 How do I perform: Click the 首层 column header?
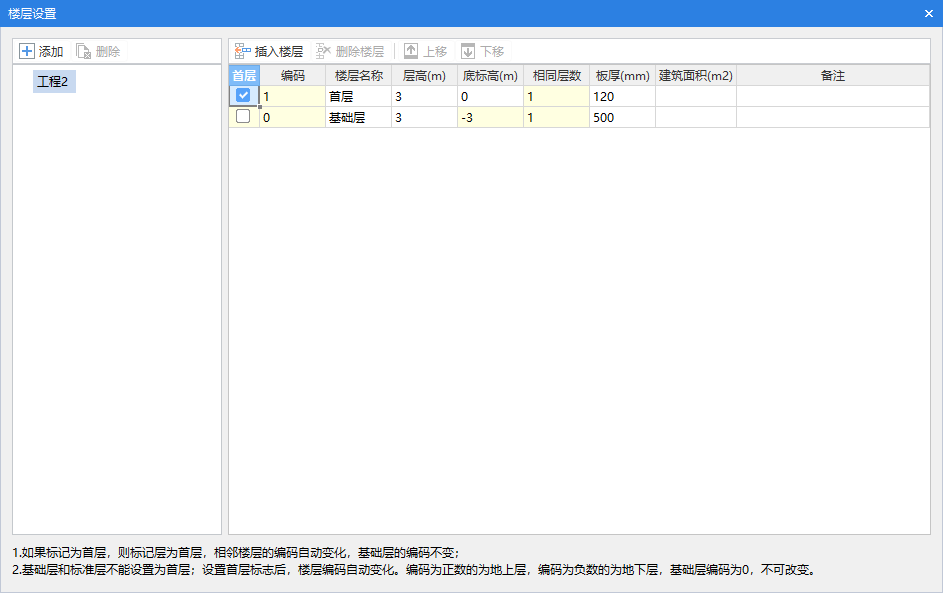point(244,76)
